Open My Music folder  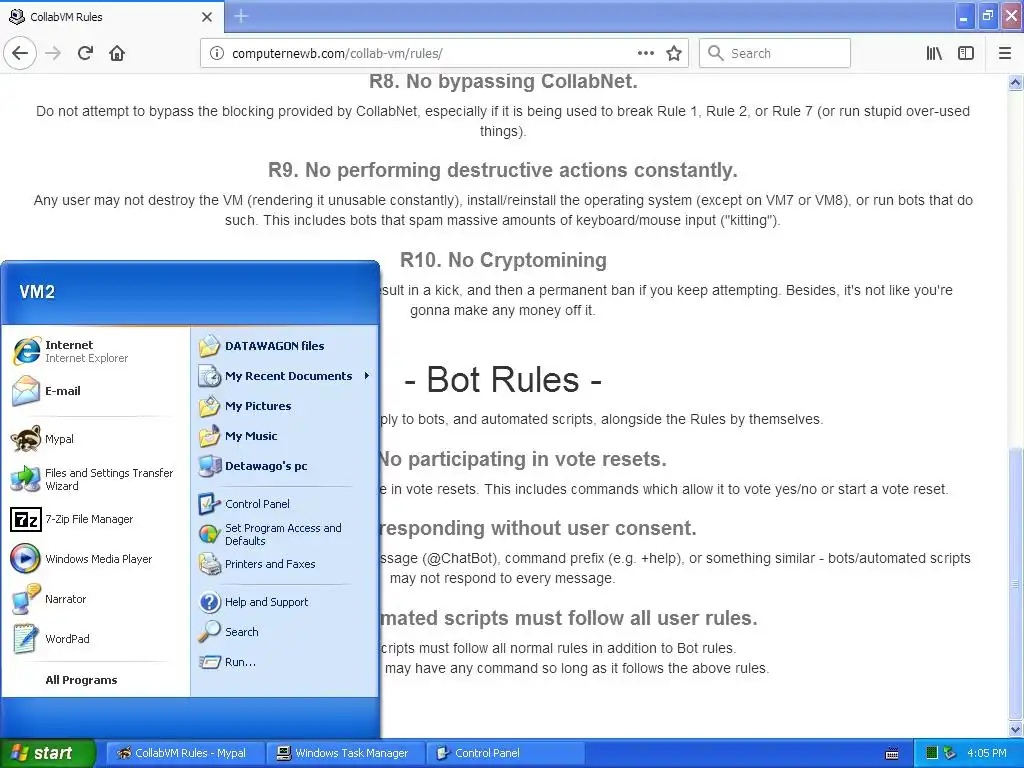(285, 436)
